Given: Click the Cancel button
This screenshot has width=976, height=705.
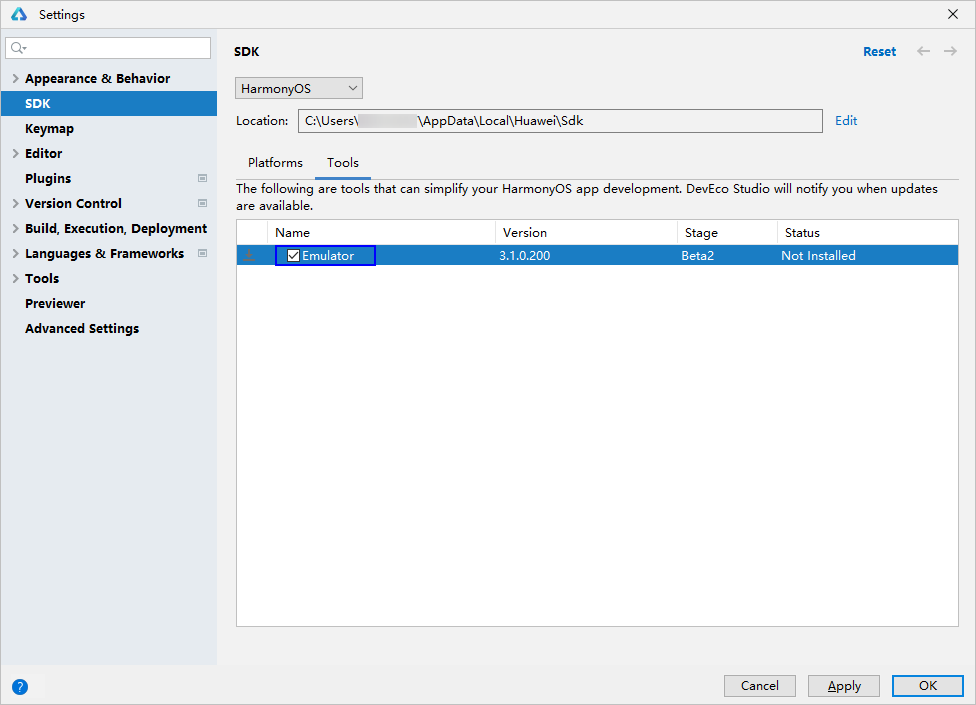Looking at the screenshot, I should pos(759,686).
